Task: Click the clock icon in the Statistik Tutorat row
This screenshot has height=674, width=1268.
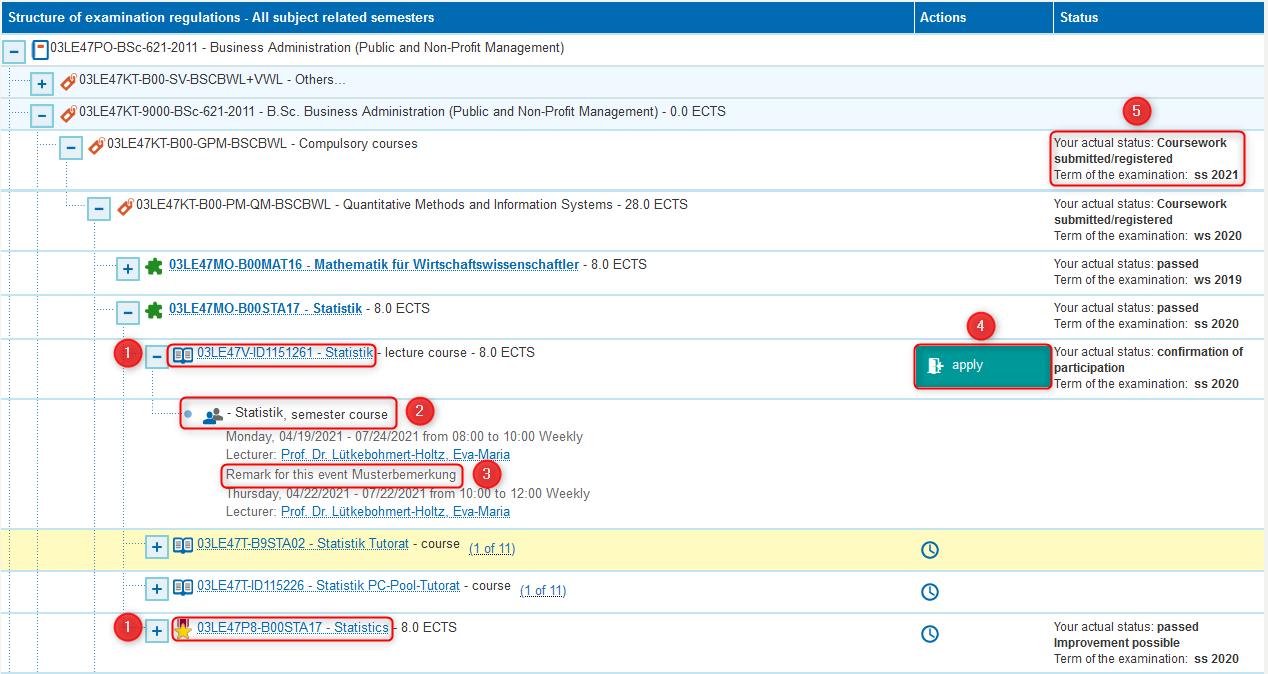Action: coord(930,550)
